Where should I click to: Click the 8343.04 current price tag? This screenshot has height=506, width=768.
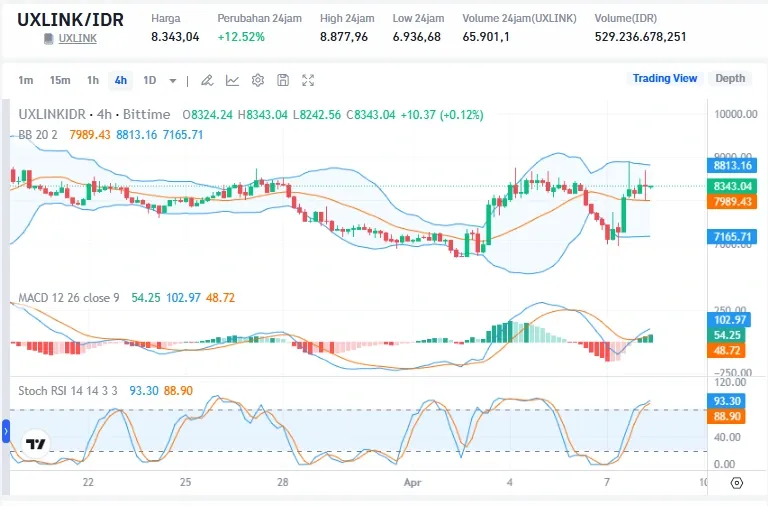732,186
